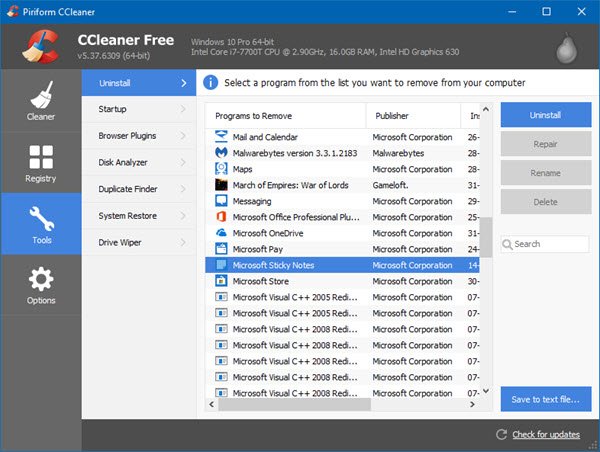
Task: Click the vertical scrollbar down arrow
Action: coord(486,391)
